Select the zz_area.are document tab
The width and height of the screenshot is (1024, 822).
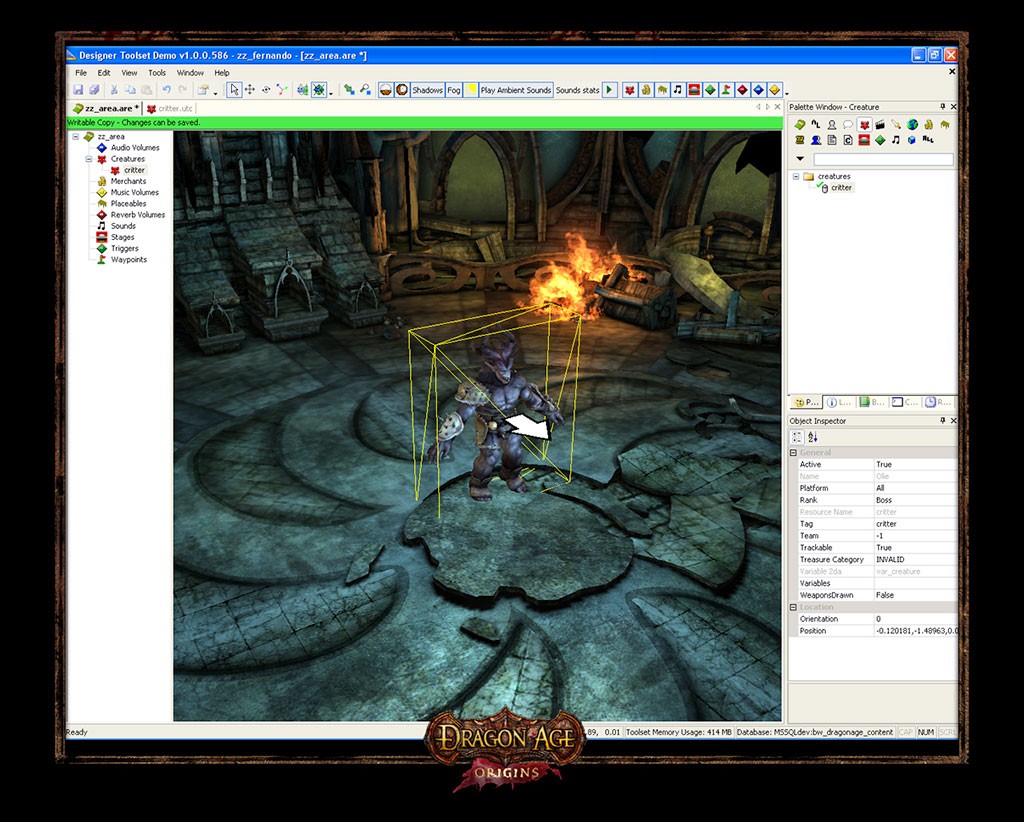pyautogui.click(x=106, y=108)
